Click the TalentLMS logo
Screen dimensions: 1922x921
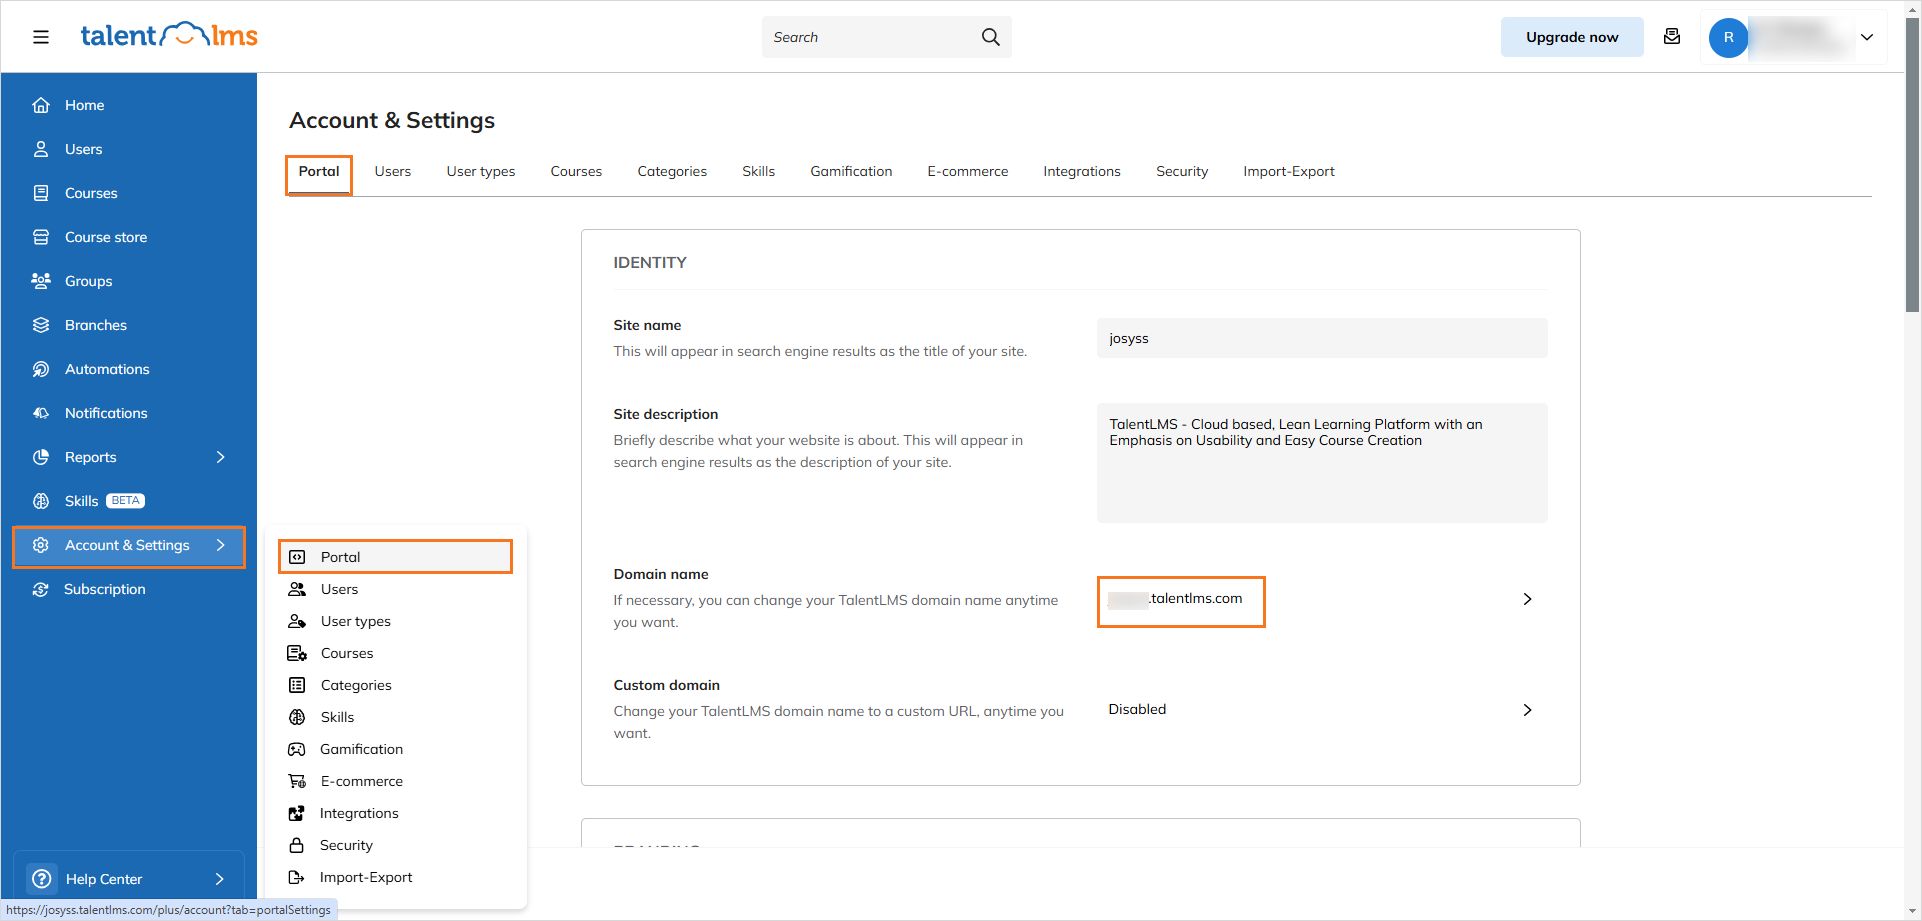[169, 36]
